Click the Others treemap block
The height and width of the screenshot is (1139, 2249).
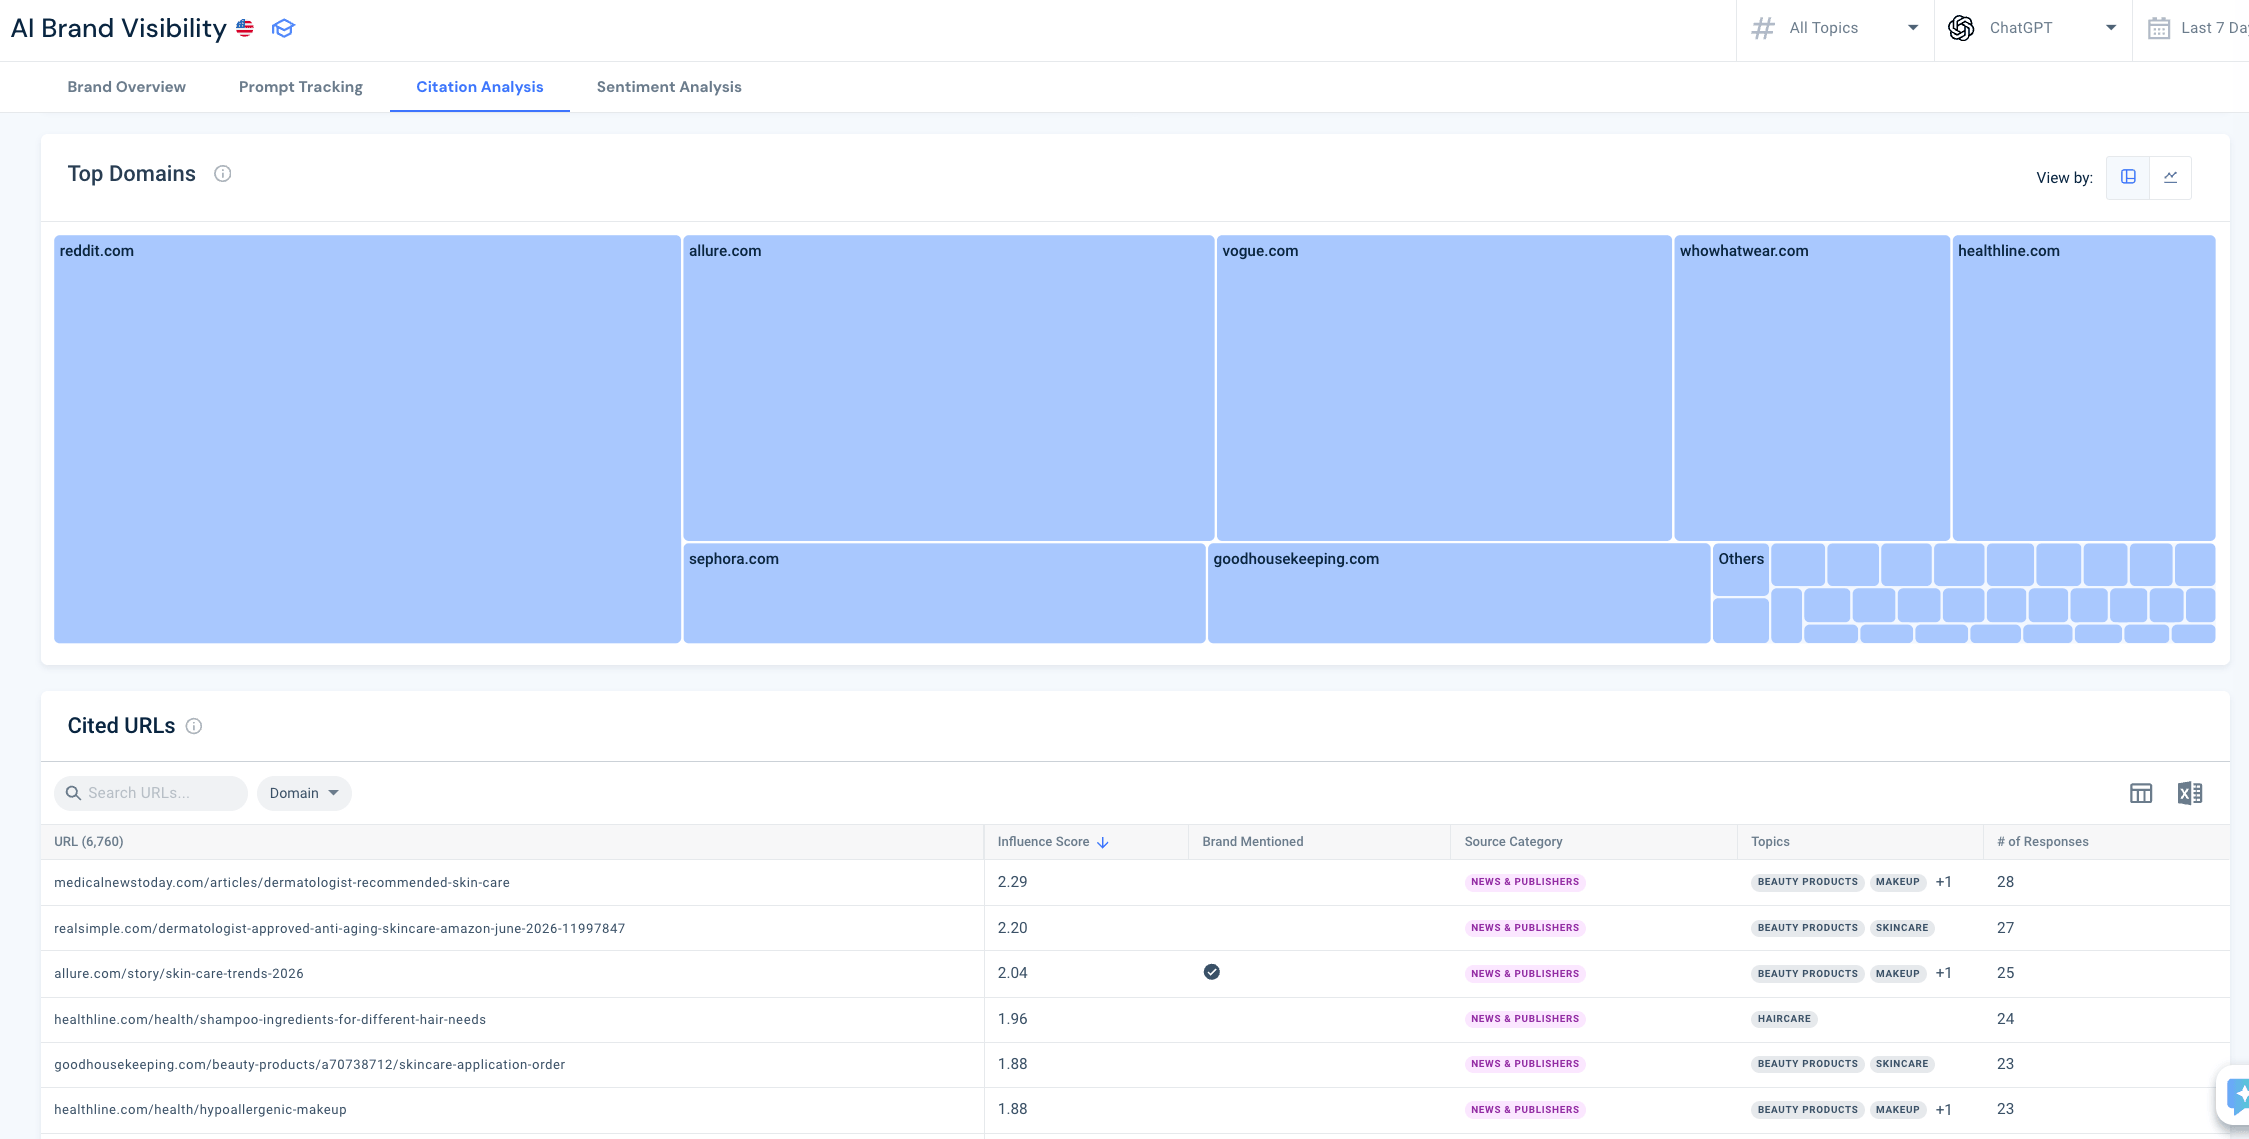pyautogui.click(x=1741, y=570)
